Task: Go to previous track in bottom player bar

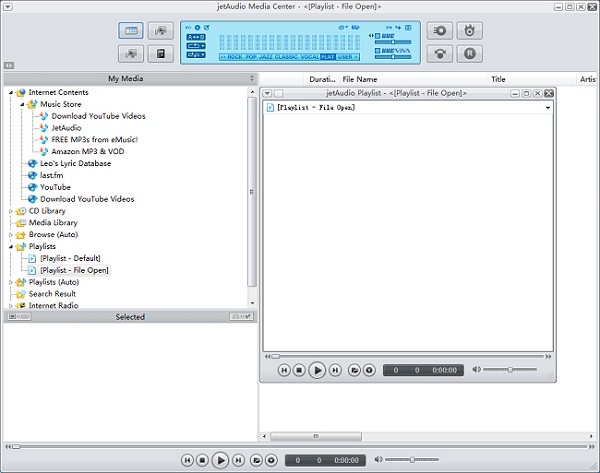Action: (187, 460)
